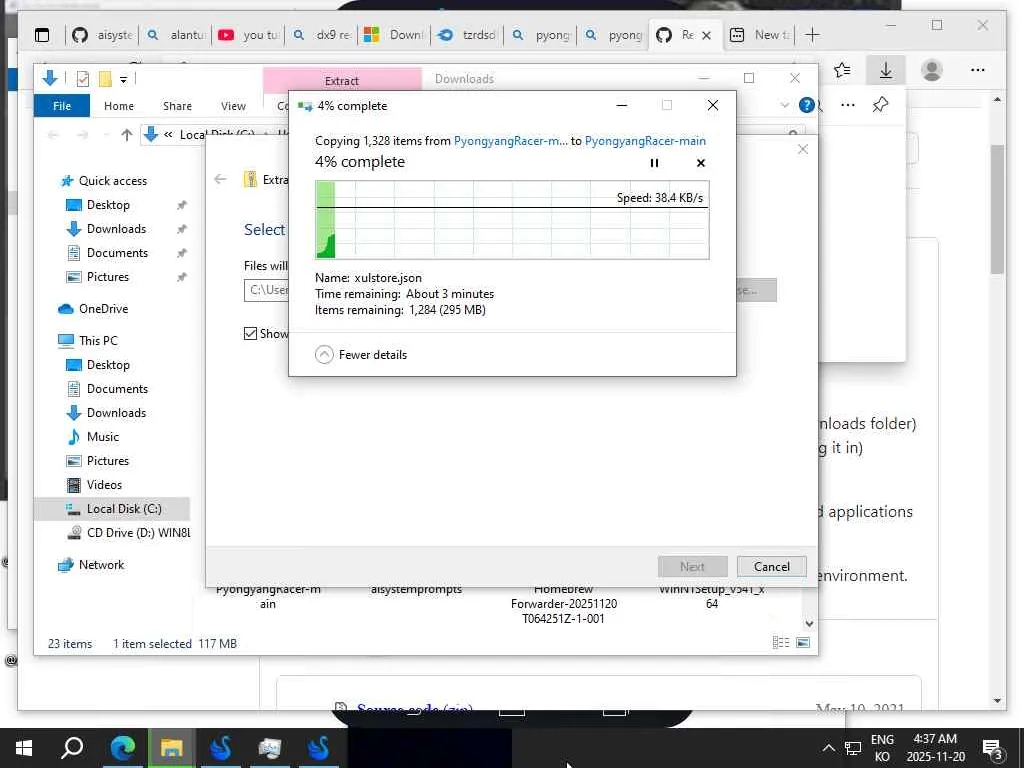
Task: Open File Explorer from taskbar
Action: 171,748
